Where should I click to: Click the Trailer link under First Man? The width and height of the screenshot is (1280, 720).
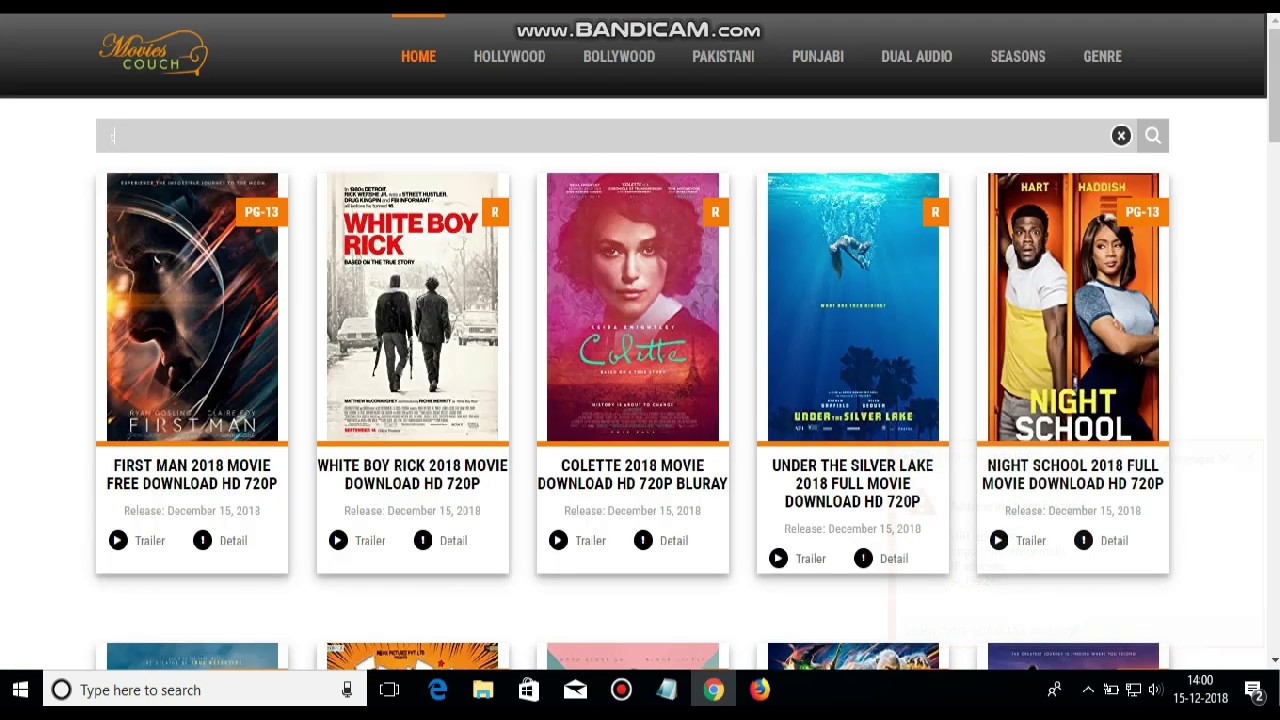coord(150,541)
